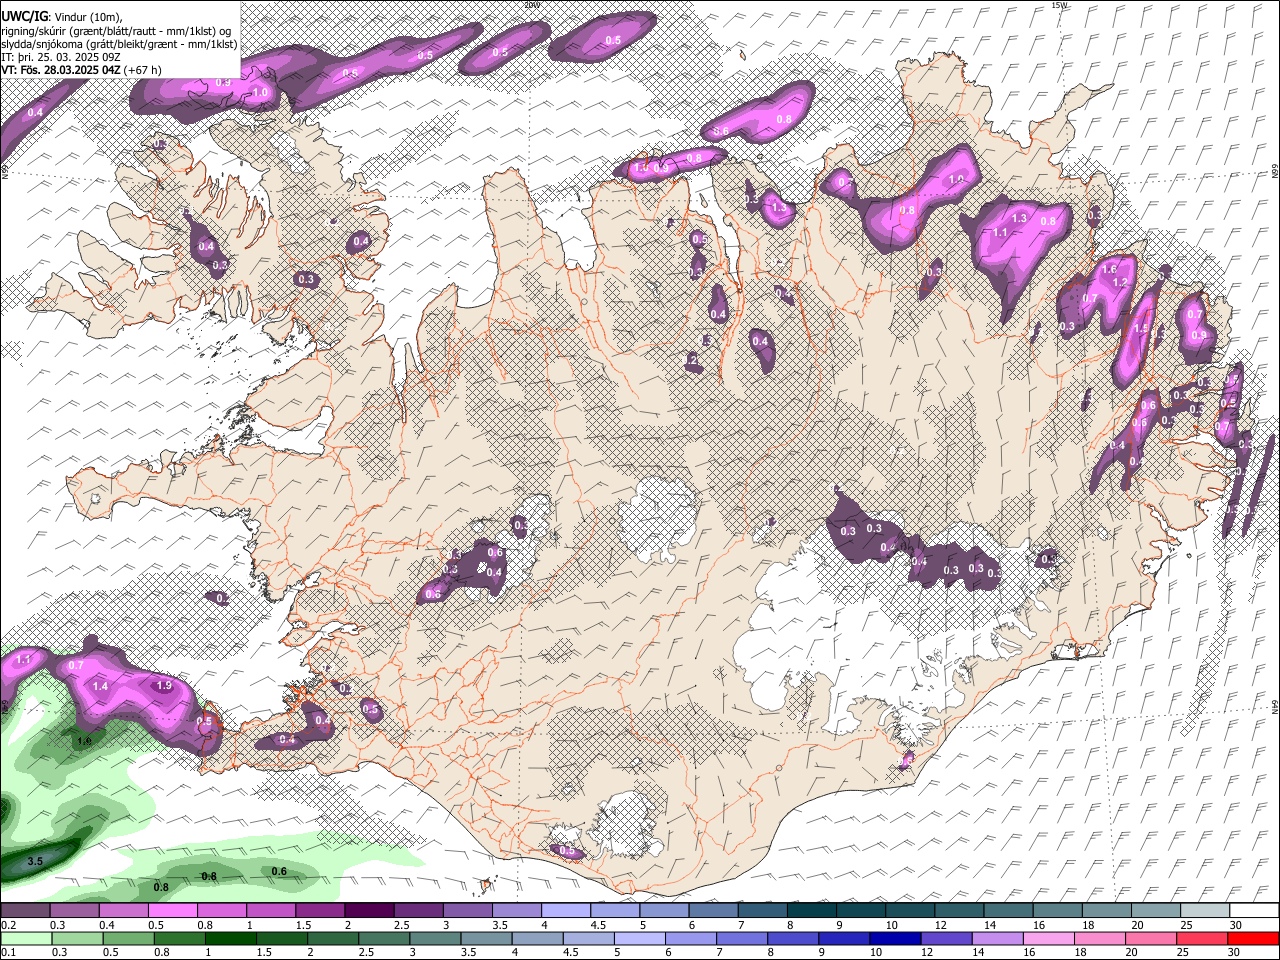
Task: Click the '1.9' snowfall value off the southwest coast
Action: 165,686
